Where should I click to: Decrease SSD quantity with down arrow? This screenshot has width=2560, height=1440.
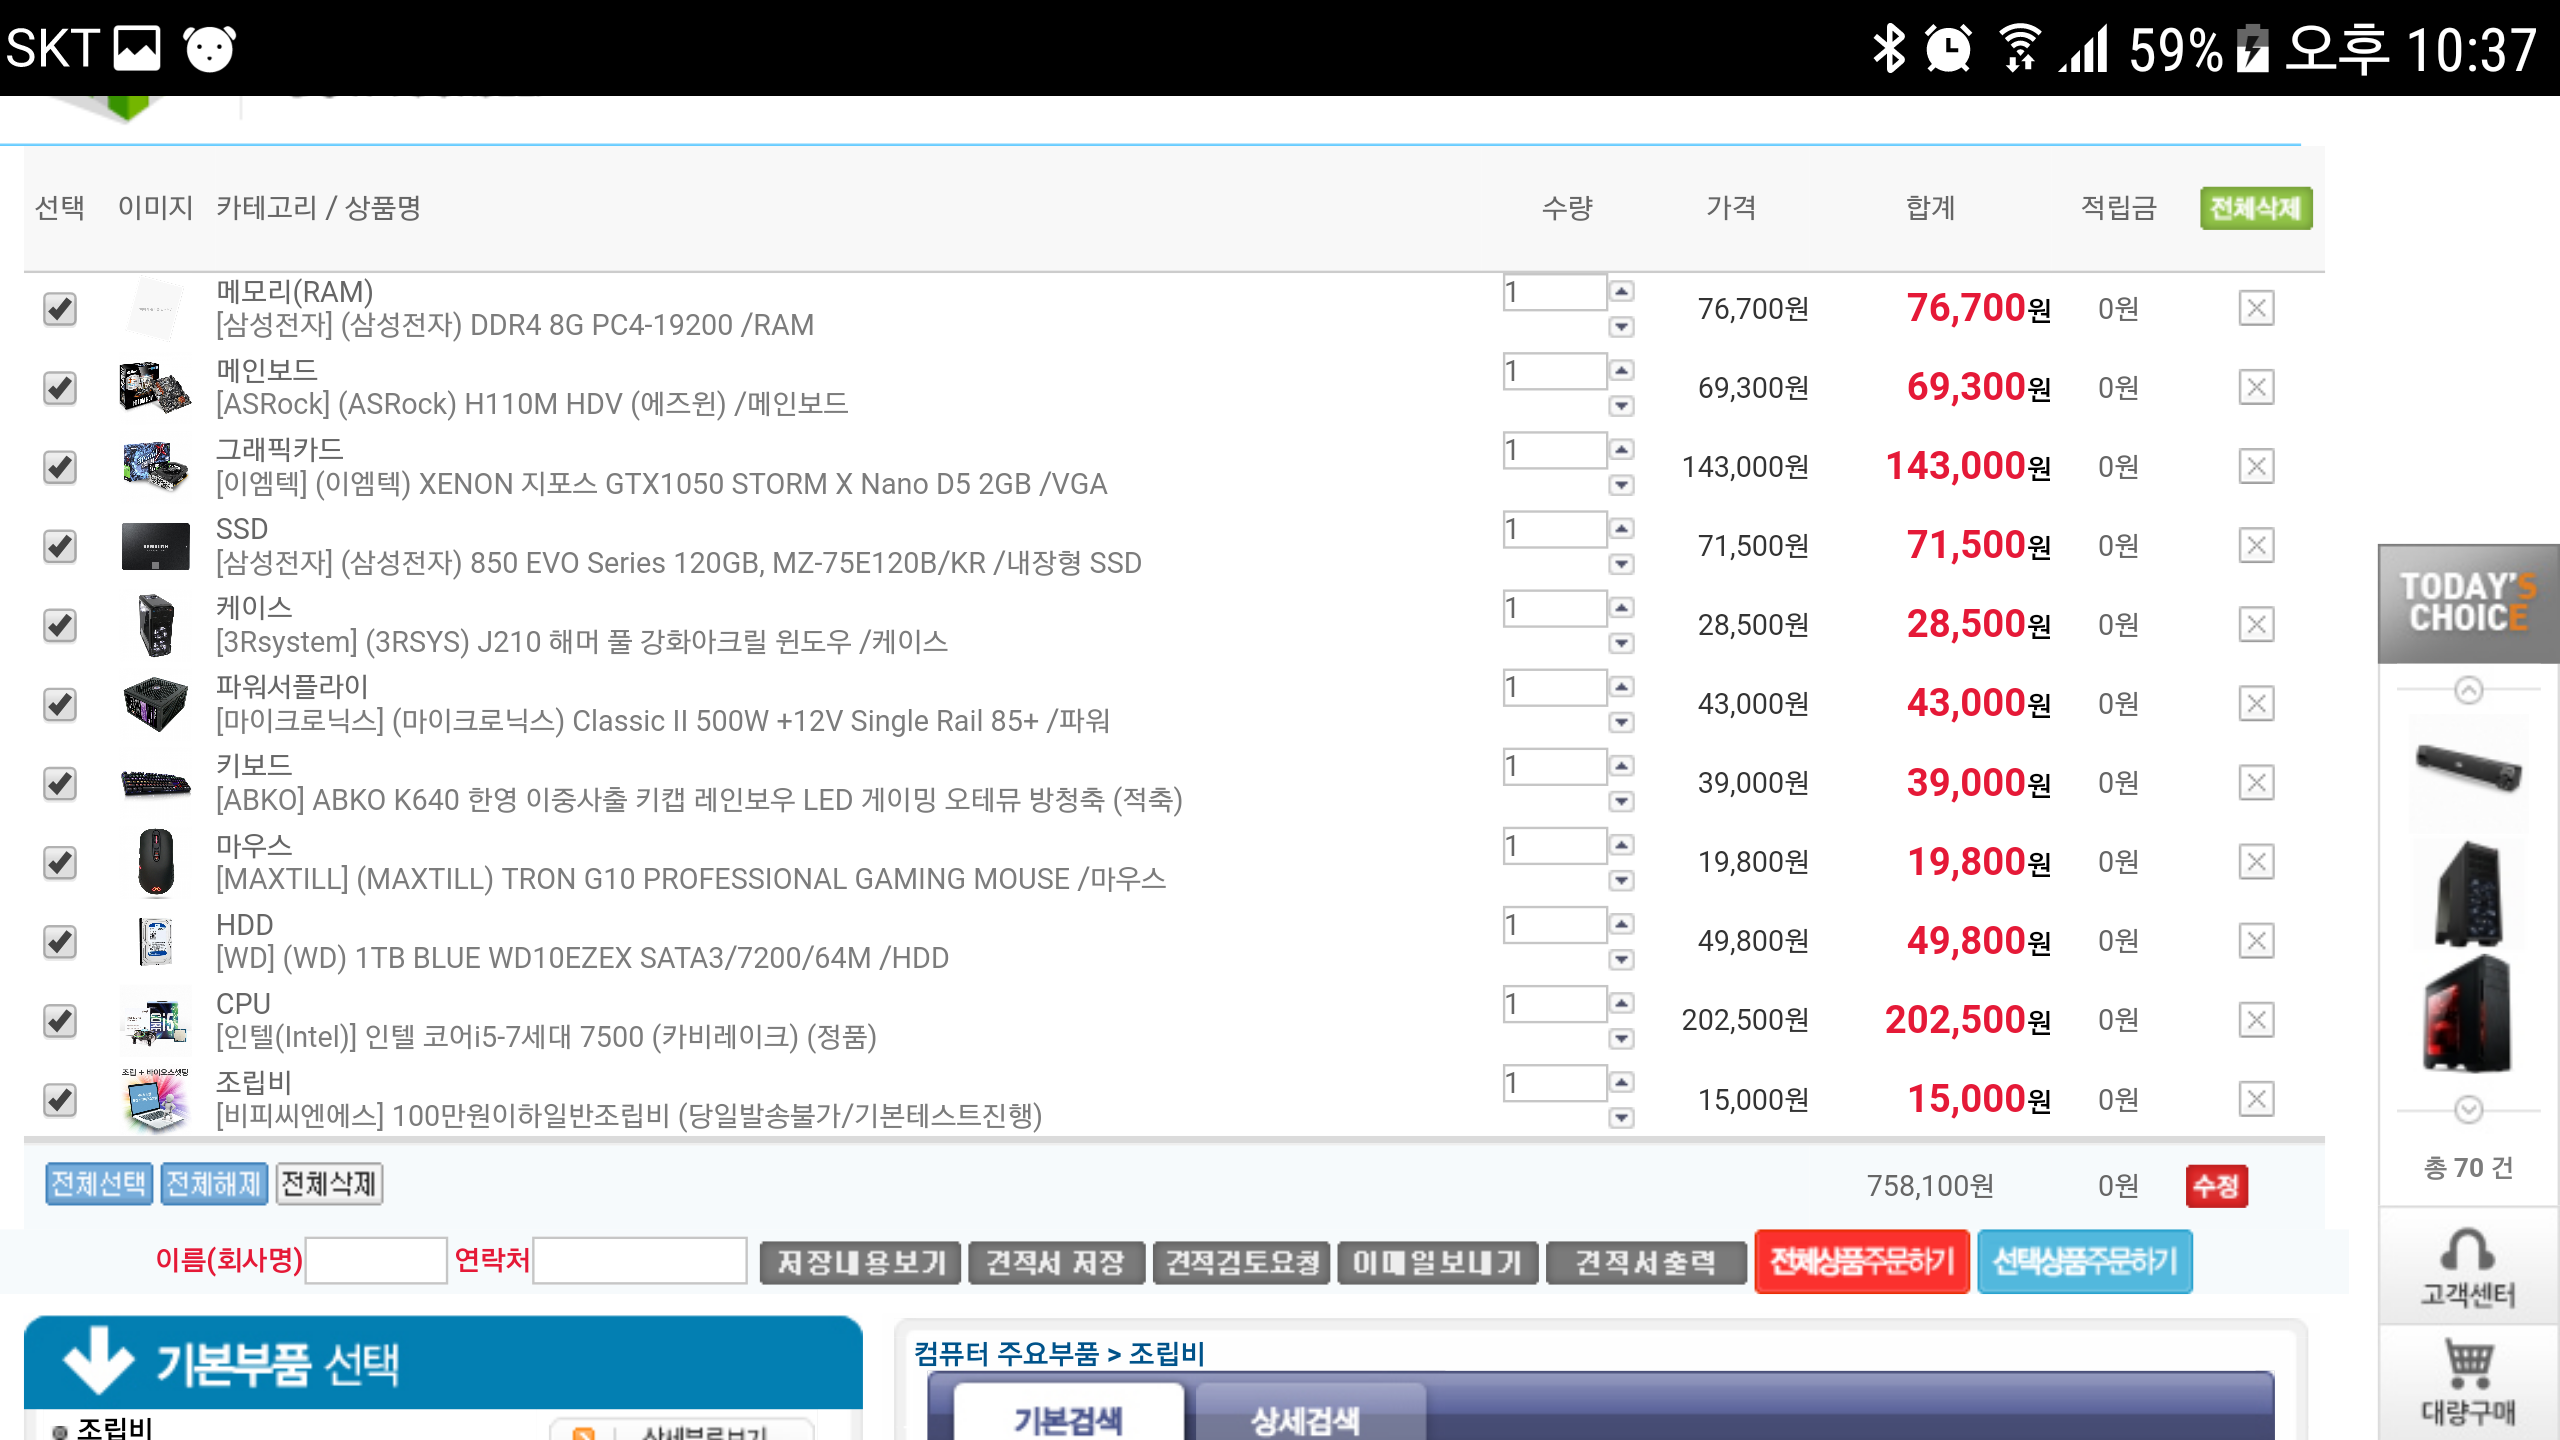[x=1622, y=564]
